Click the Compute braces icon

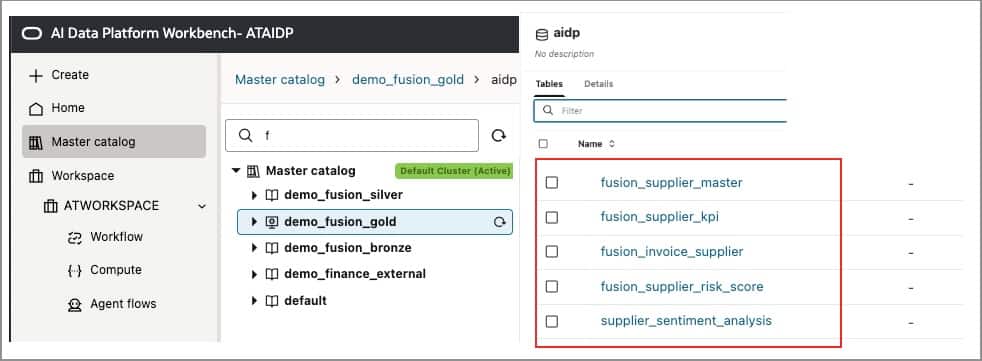coord(75,271)
